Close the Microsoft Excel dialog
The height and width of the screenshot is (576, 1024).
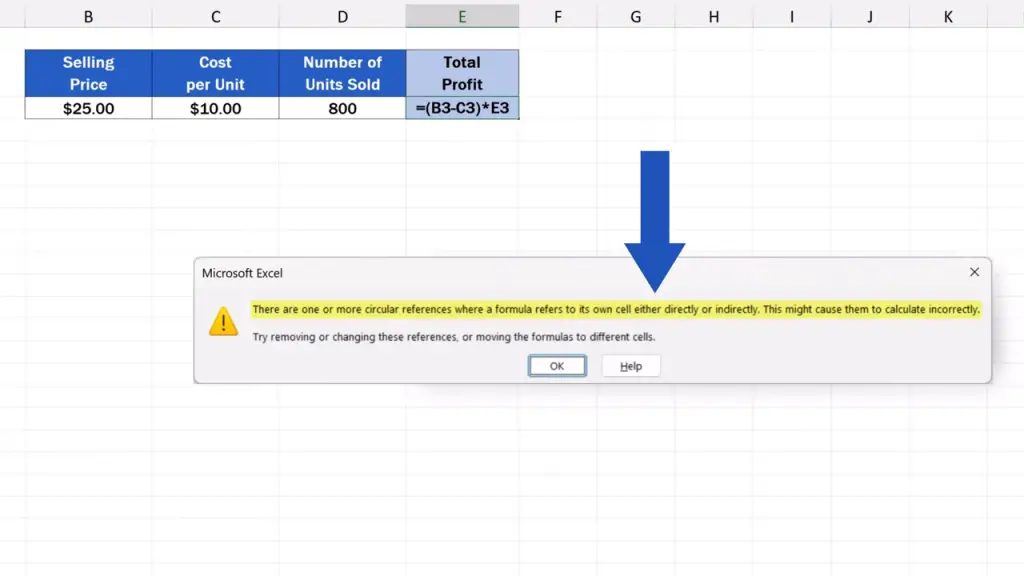974,272
